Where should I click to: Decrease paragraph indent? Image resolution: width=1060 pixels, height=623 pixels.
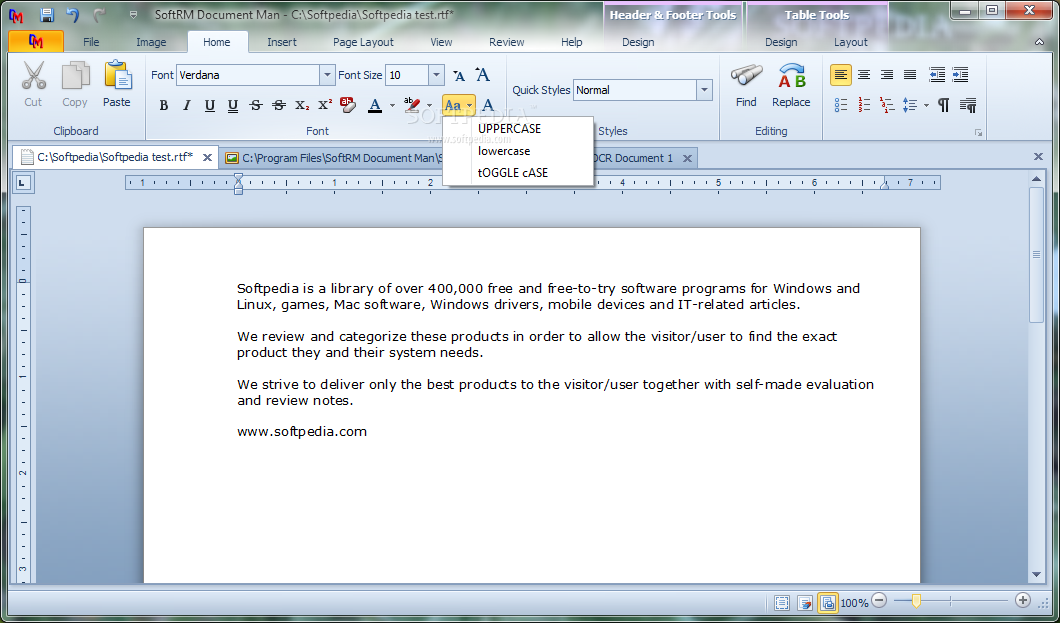coord(937,75)
